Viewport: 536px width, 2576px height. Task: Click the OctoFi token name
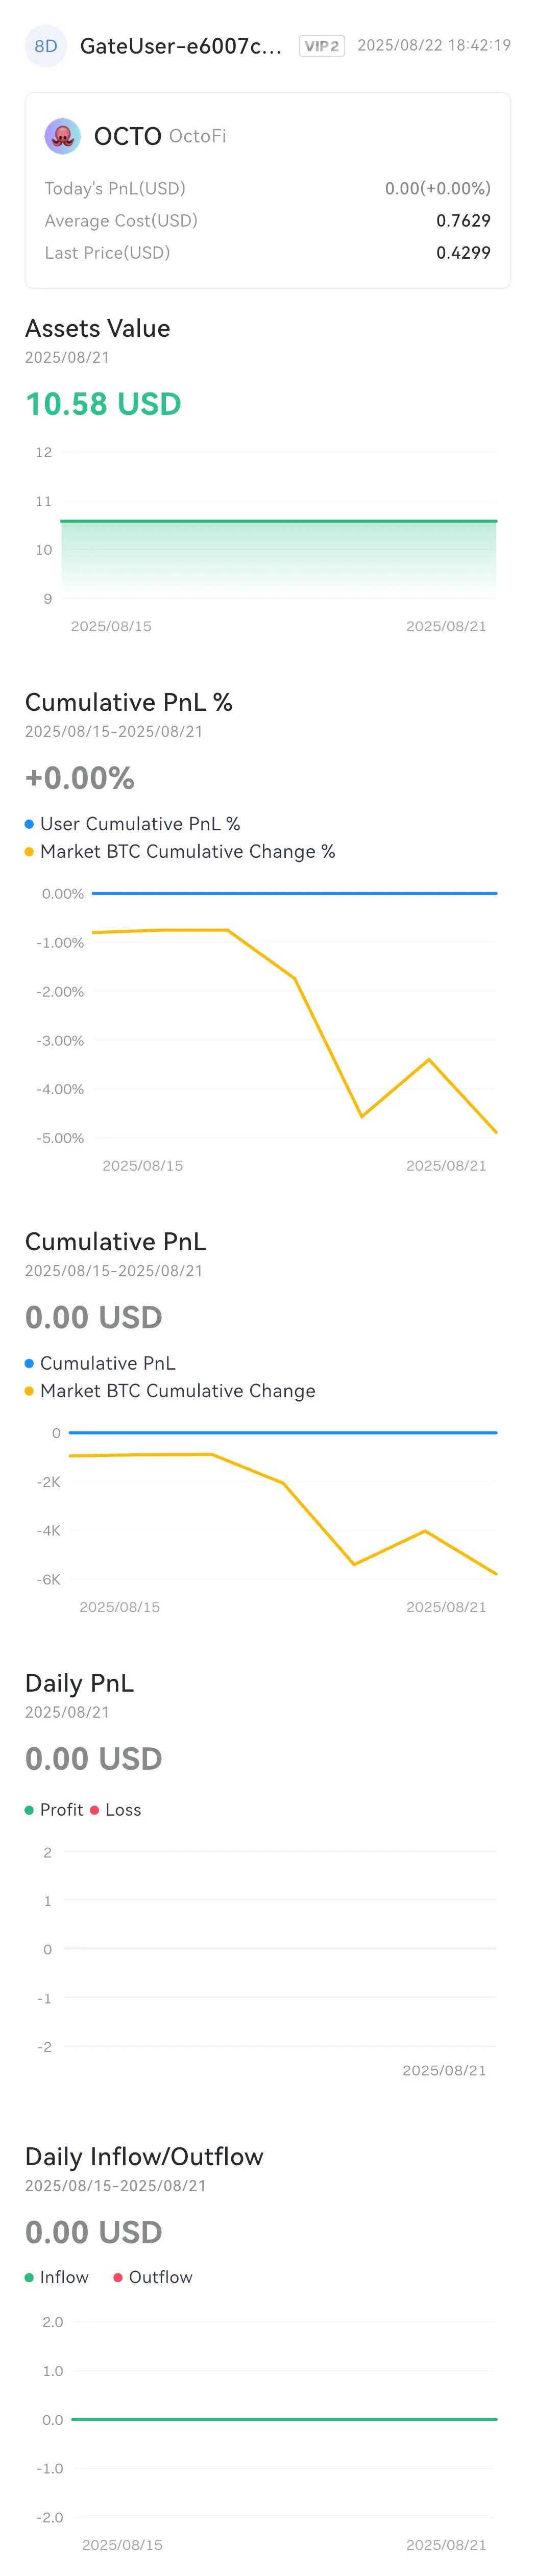198,136
